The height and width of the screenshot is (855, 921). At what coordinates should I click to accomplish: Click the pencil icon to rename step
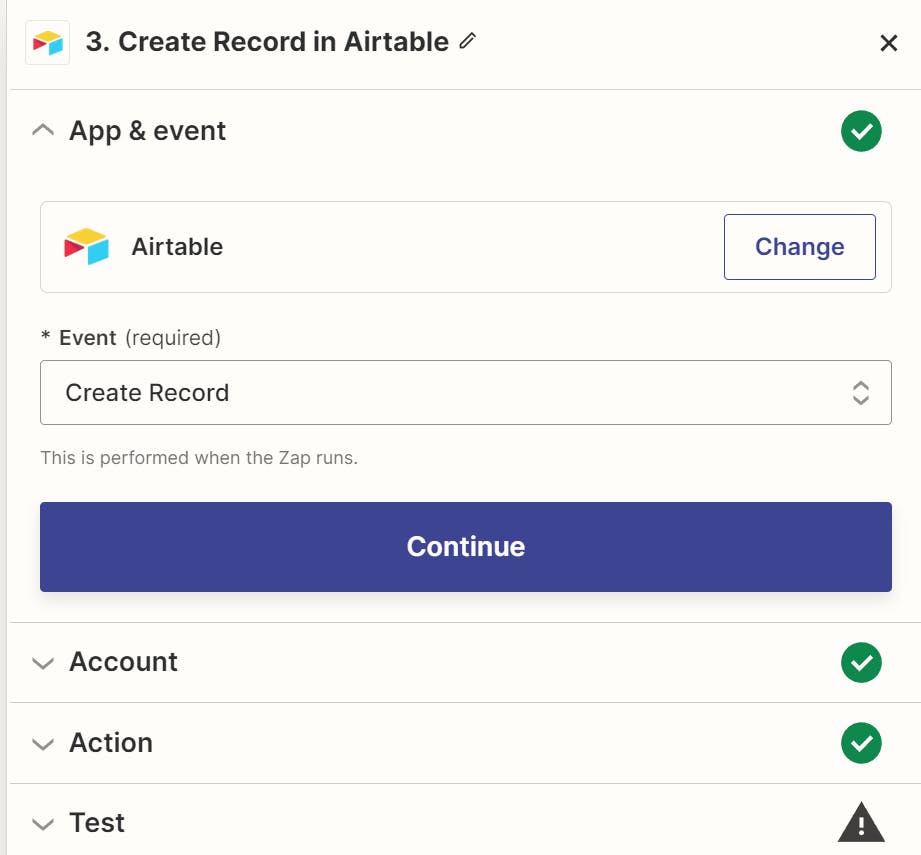pyautogui.click(x=467, y=42)
